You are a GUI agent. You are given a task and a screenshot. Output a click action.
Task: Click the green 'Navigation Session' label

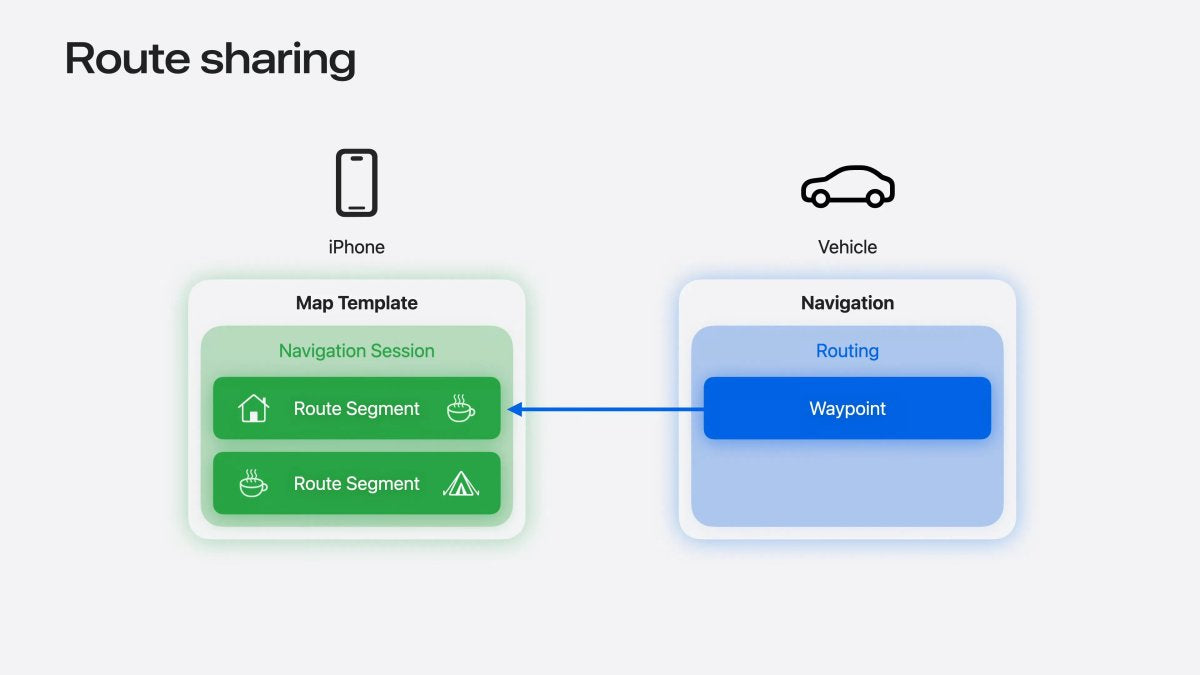tap(357, 351)
